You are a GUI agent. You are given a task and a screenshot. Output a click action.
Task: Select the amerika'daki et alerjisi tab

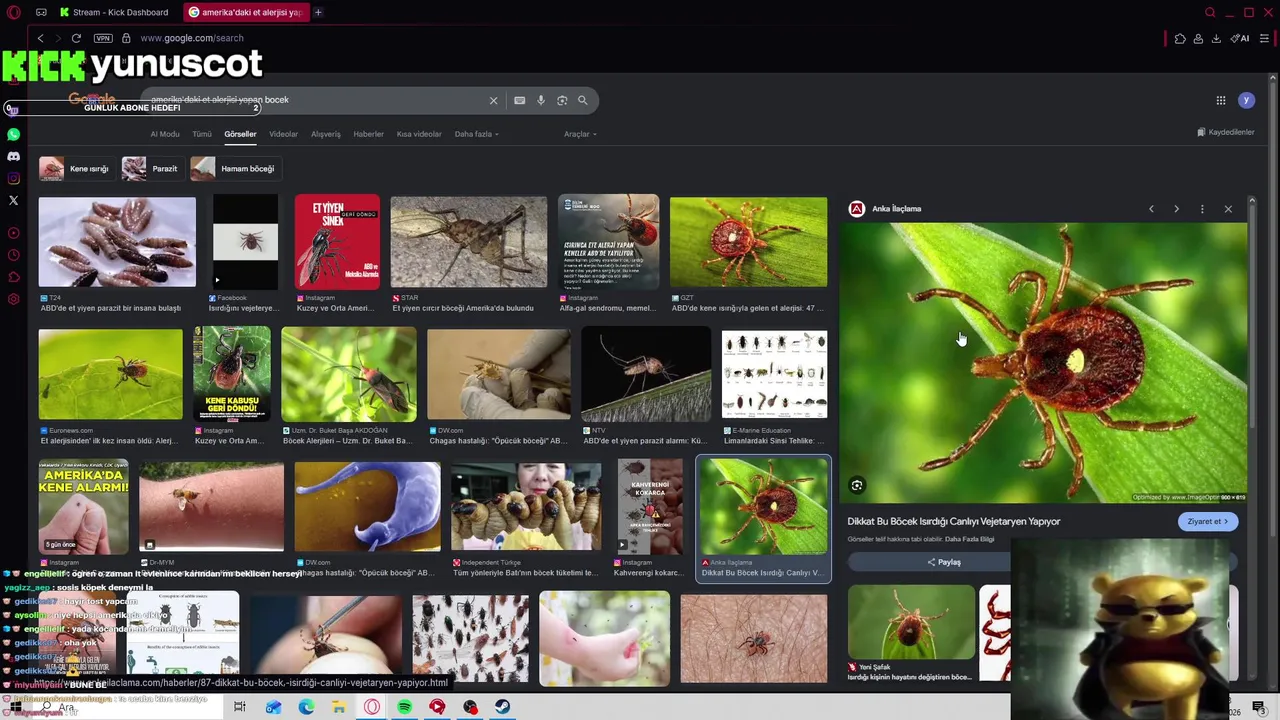246,12
